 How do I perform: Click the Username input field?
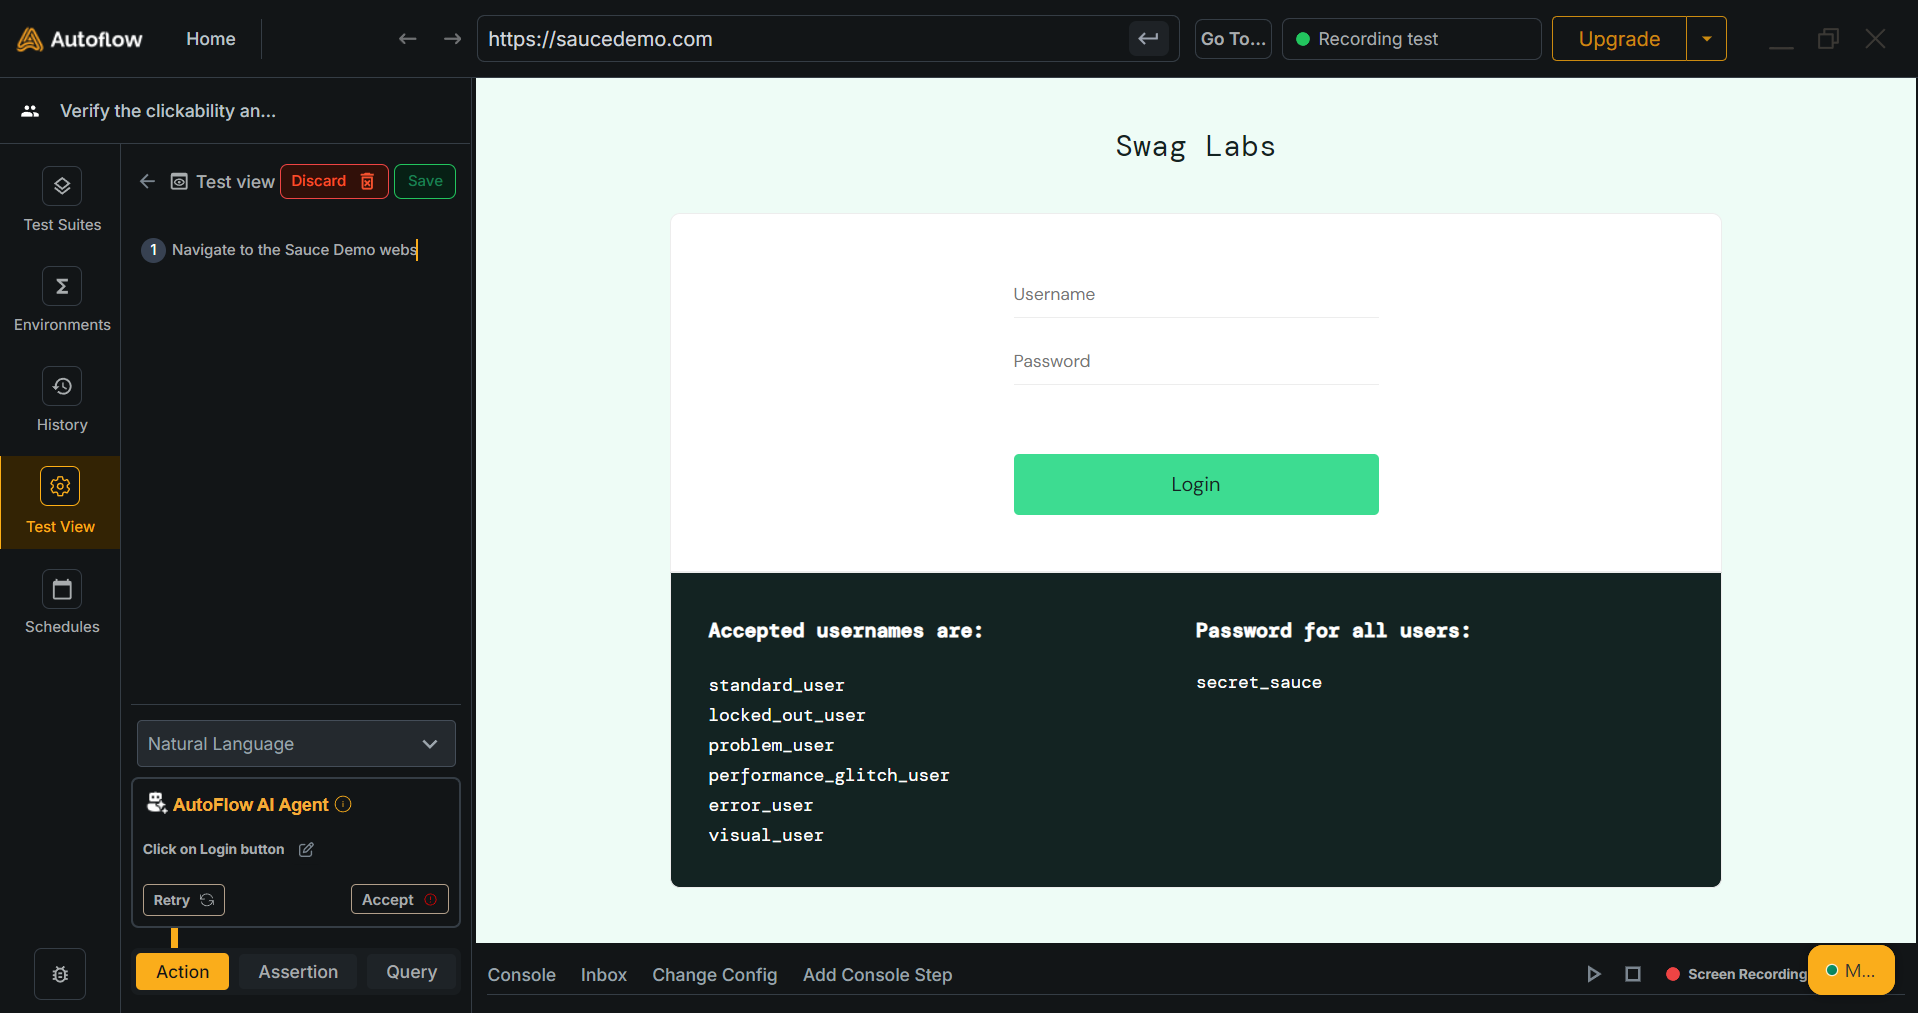(1196, 295)
